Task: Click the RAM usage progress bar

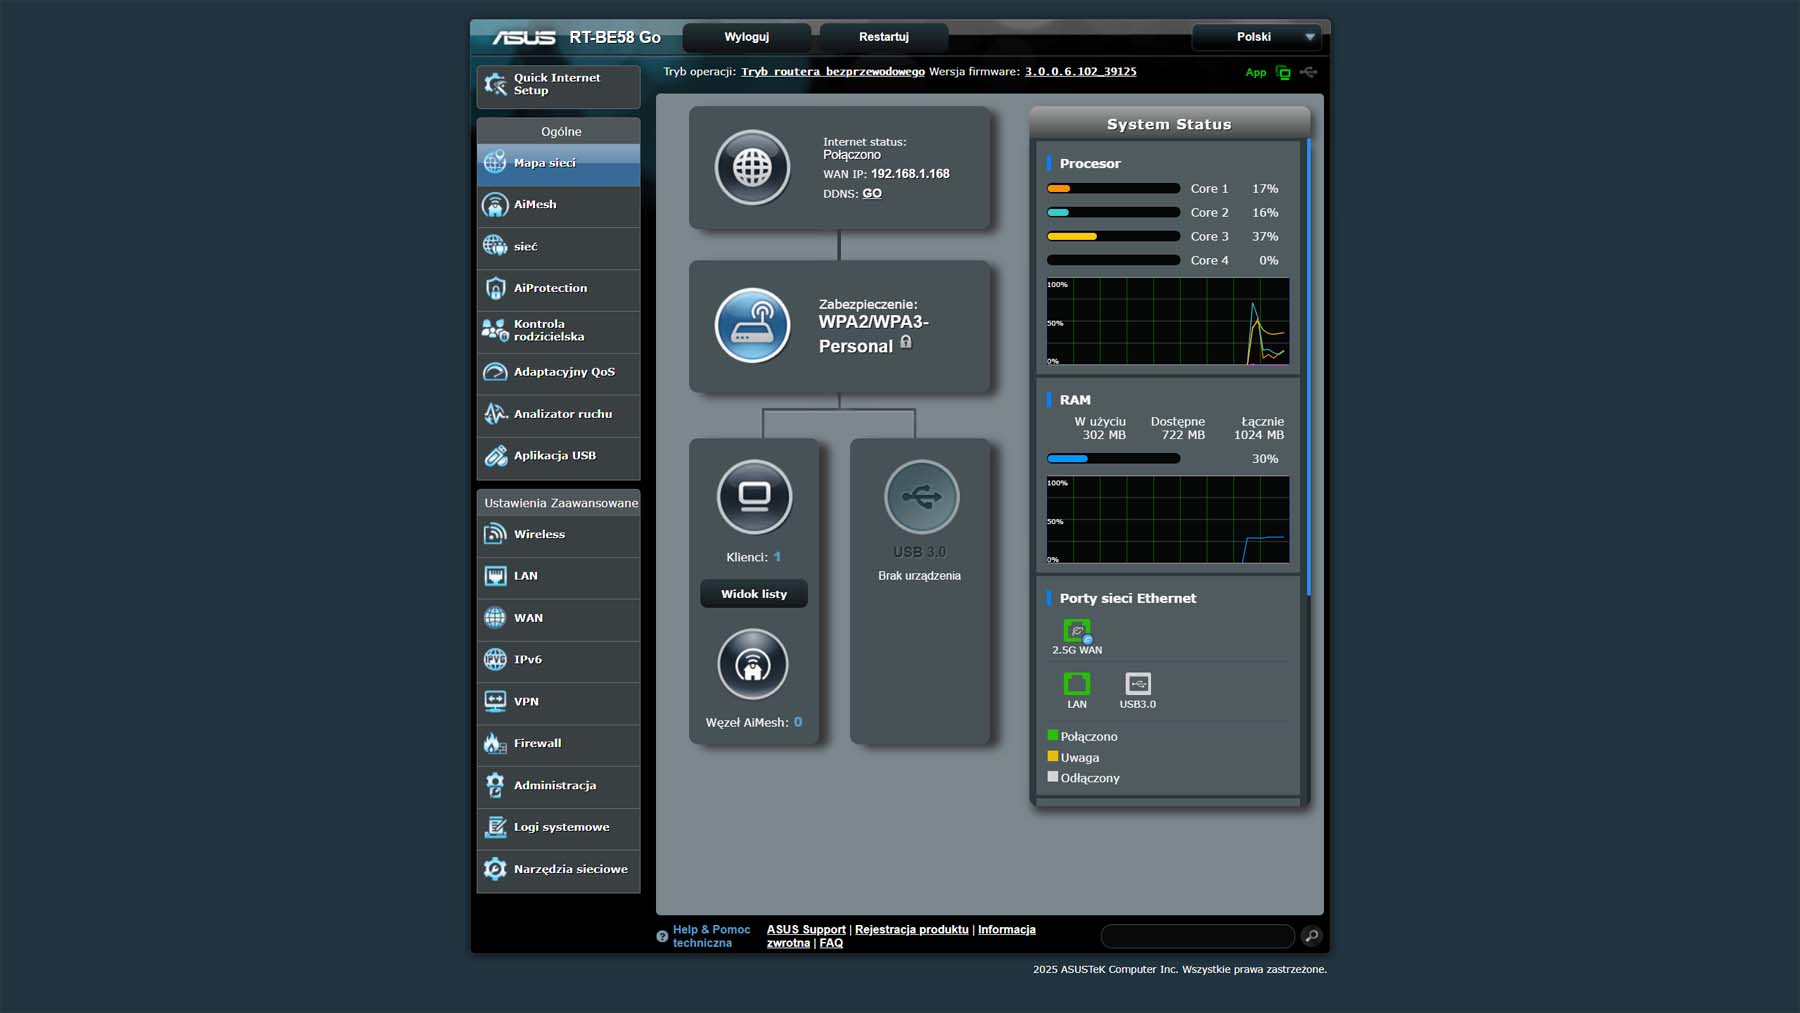Action: pyautogui.click(x=1113, y=459)
